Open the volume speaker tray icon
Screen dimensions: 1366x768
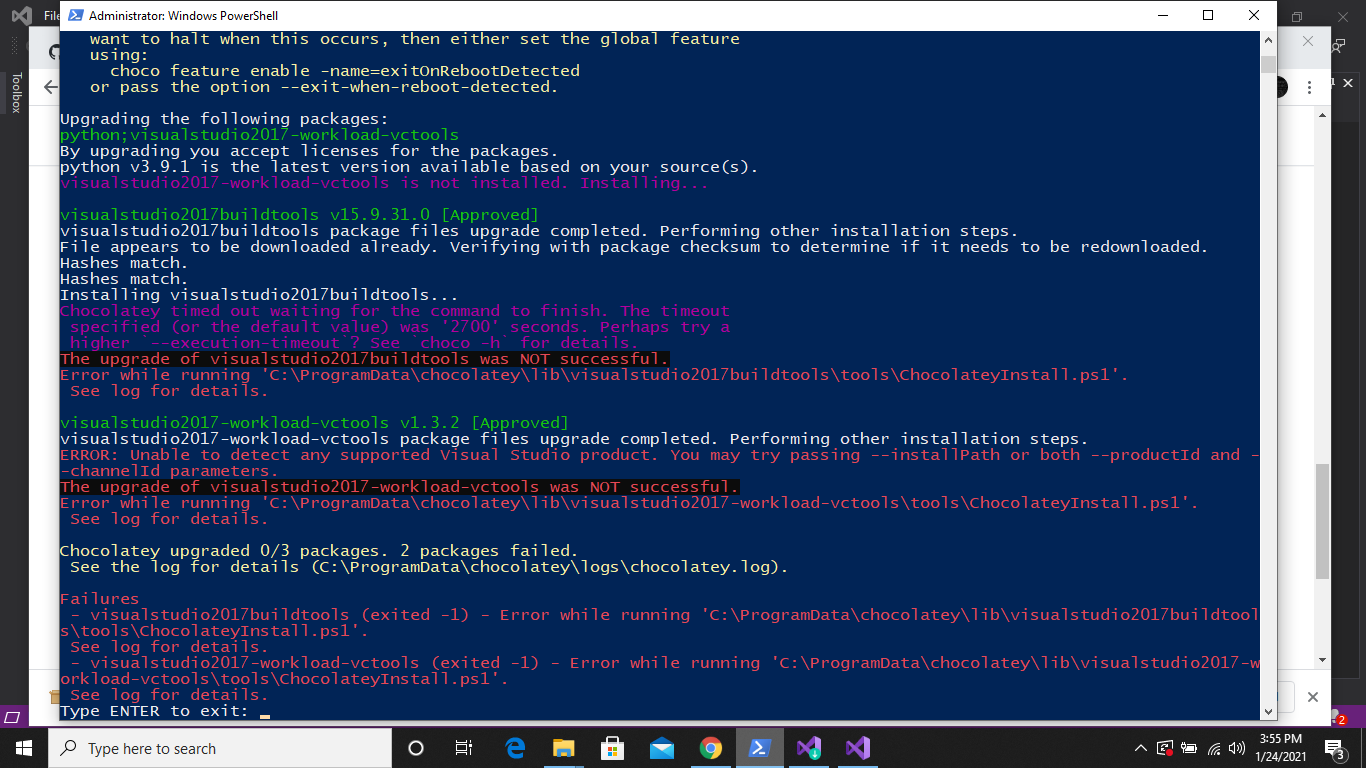pyautogui.click(x=1239, y=748)
